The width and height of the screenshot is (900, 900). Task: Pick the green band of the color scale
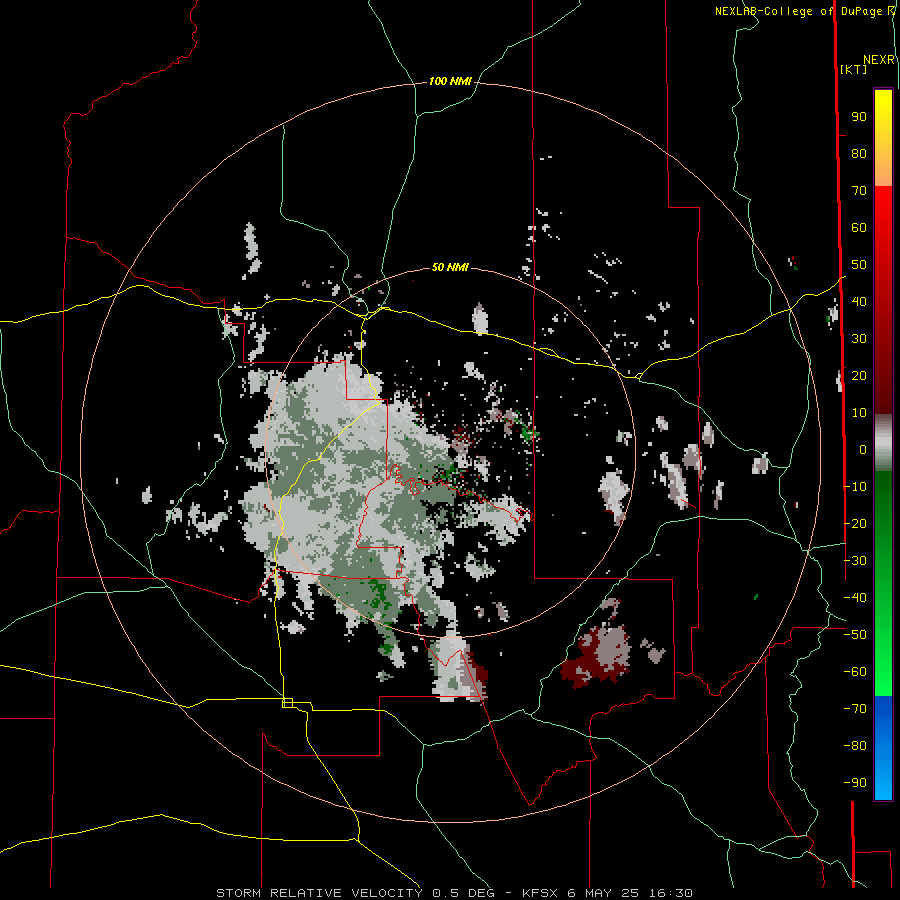(x=883, y=584)
